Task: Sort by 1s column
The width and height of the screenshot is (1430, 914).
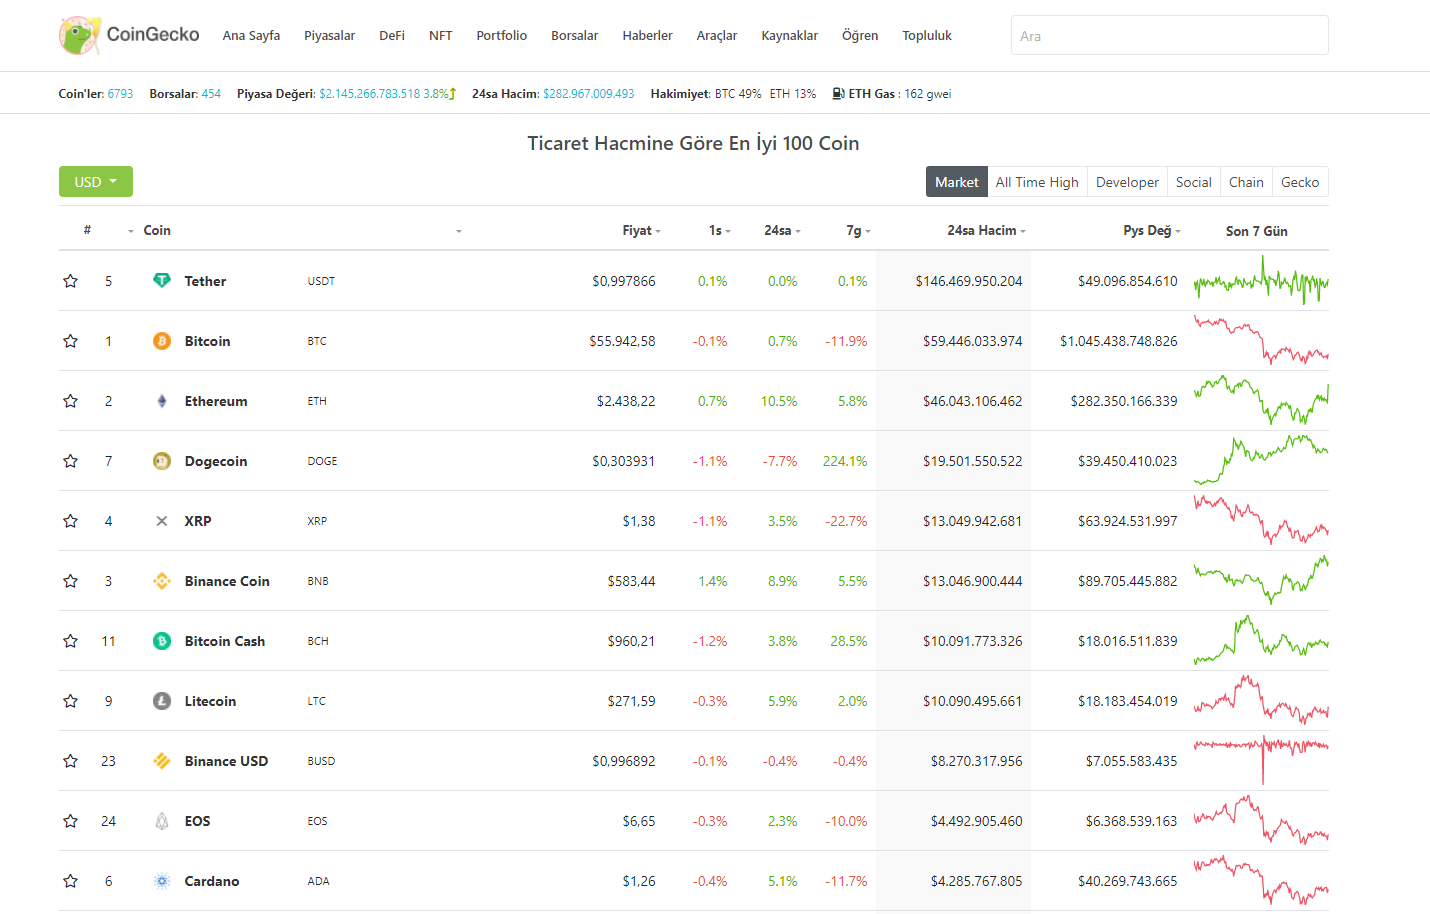Action: tap(719, 230)
